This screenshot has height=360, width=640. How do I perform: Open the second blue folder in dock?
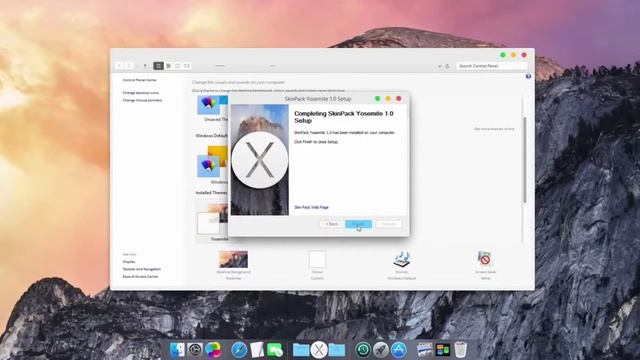pyautogui.click(x=337, y=350)
